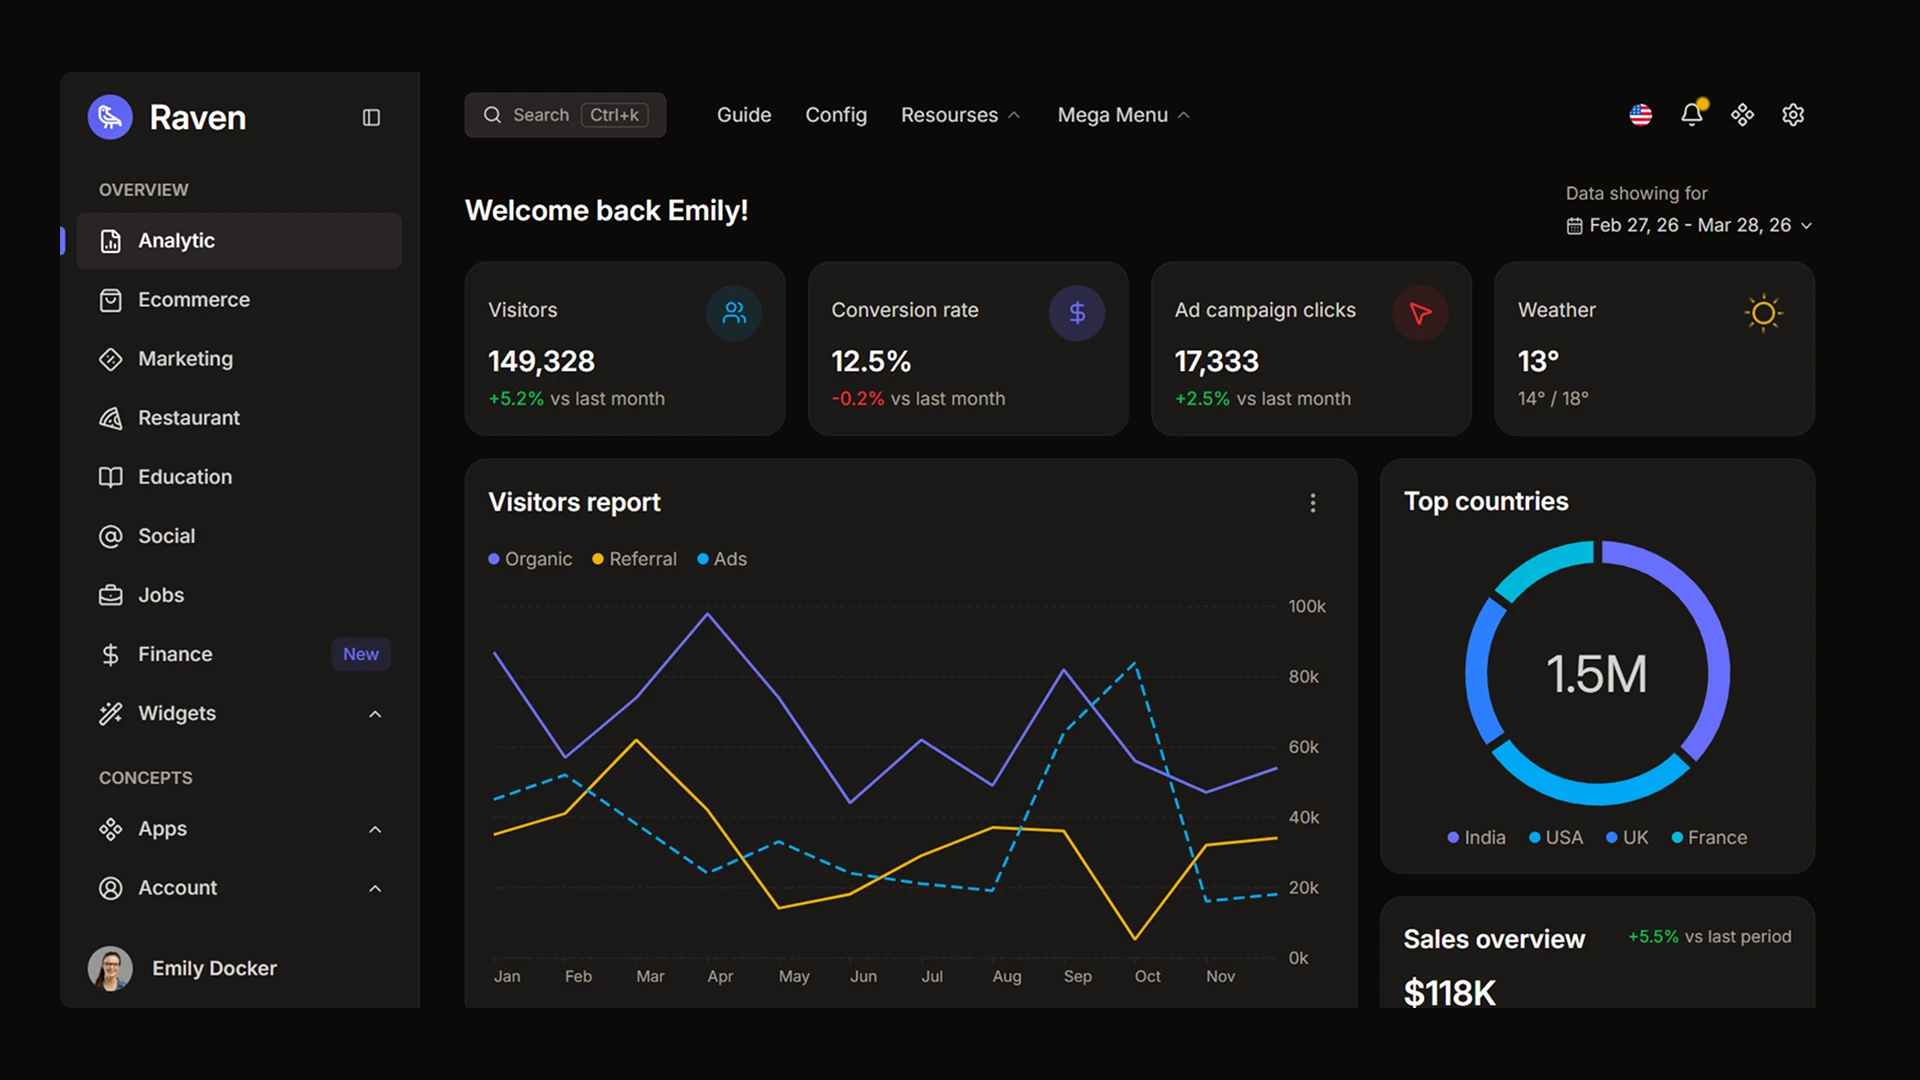Click the Raven brand name
The width and height of the screenshot is (1920, 1080).
tap(198, 117)
